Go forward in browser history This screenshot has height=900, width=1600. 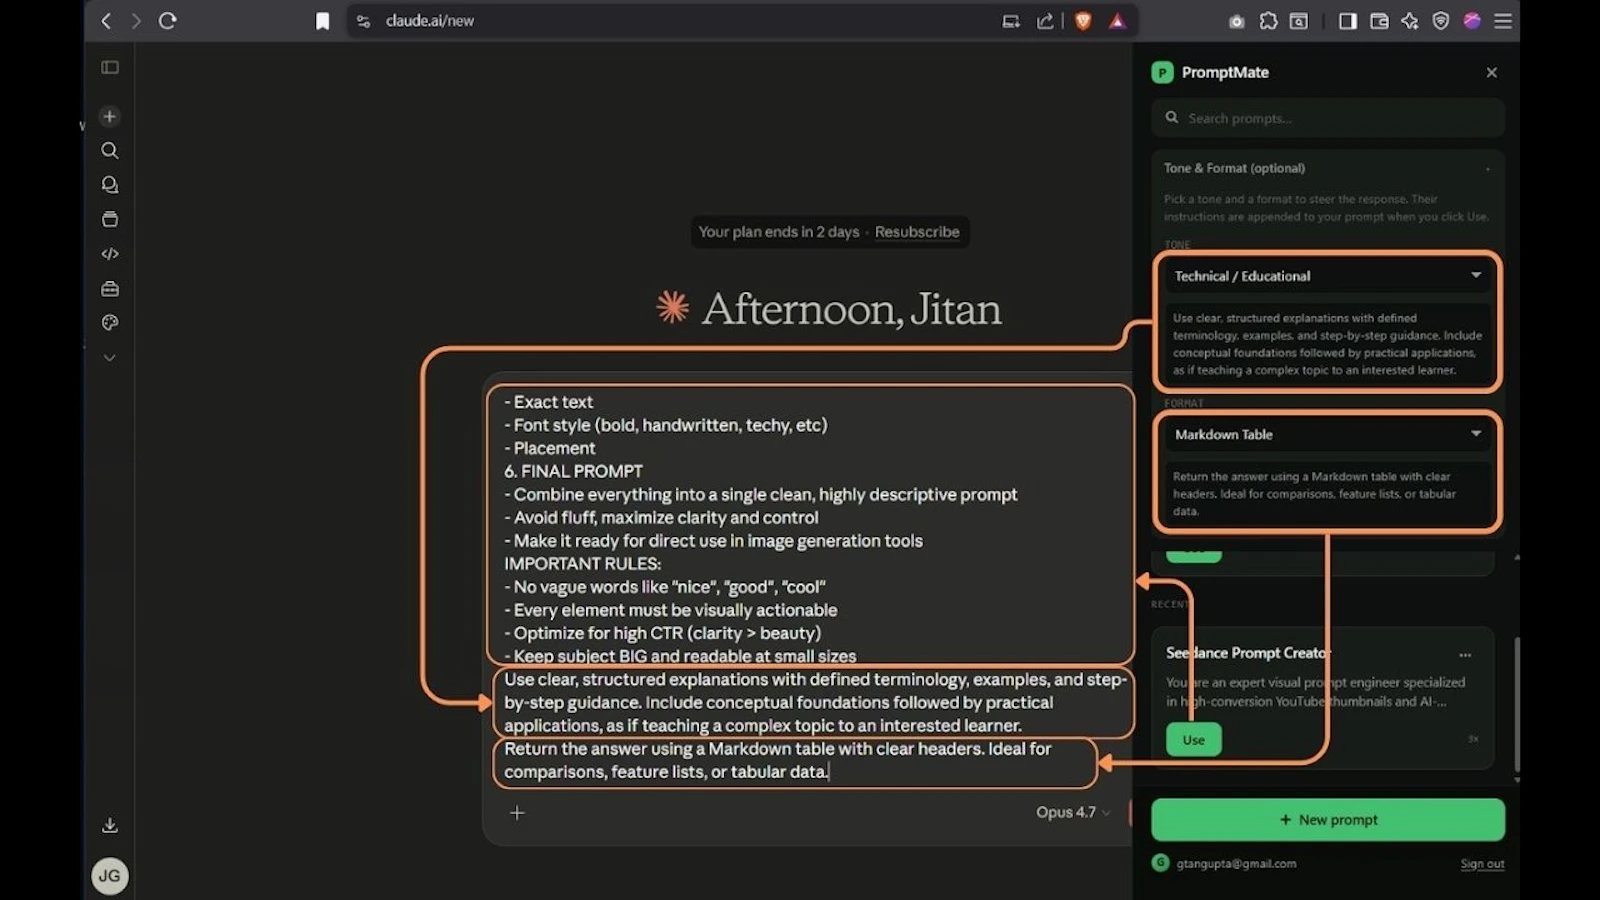click(137, 21)
